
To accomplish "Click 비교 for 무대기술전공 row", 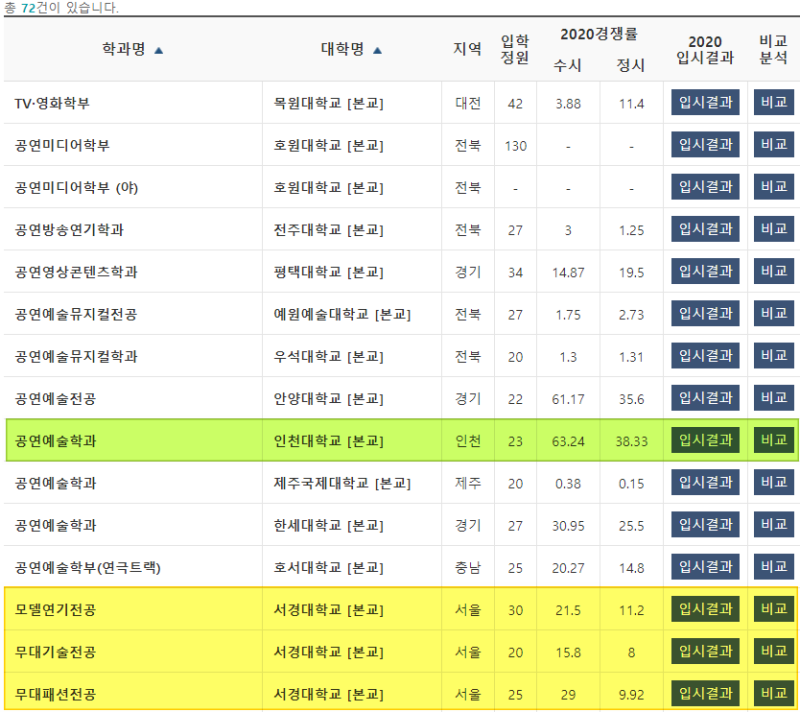I will coord(773,652).
